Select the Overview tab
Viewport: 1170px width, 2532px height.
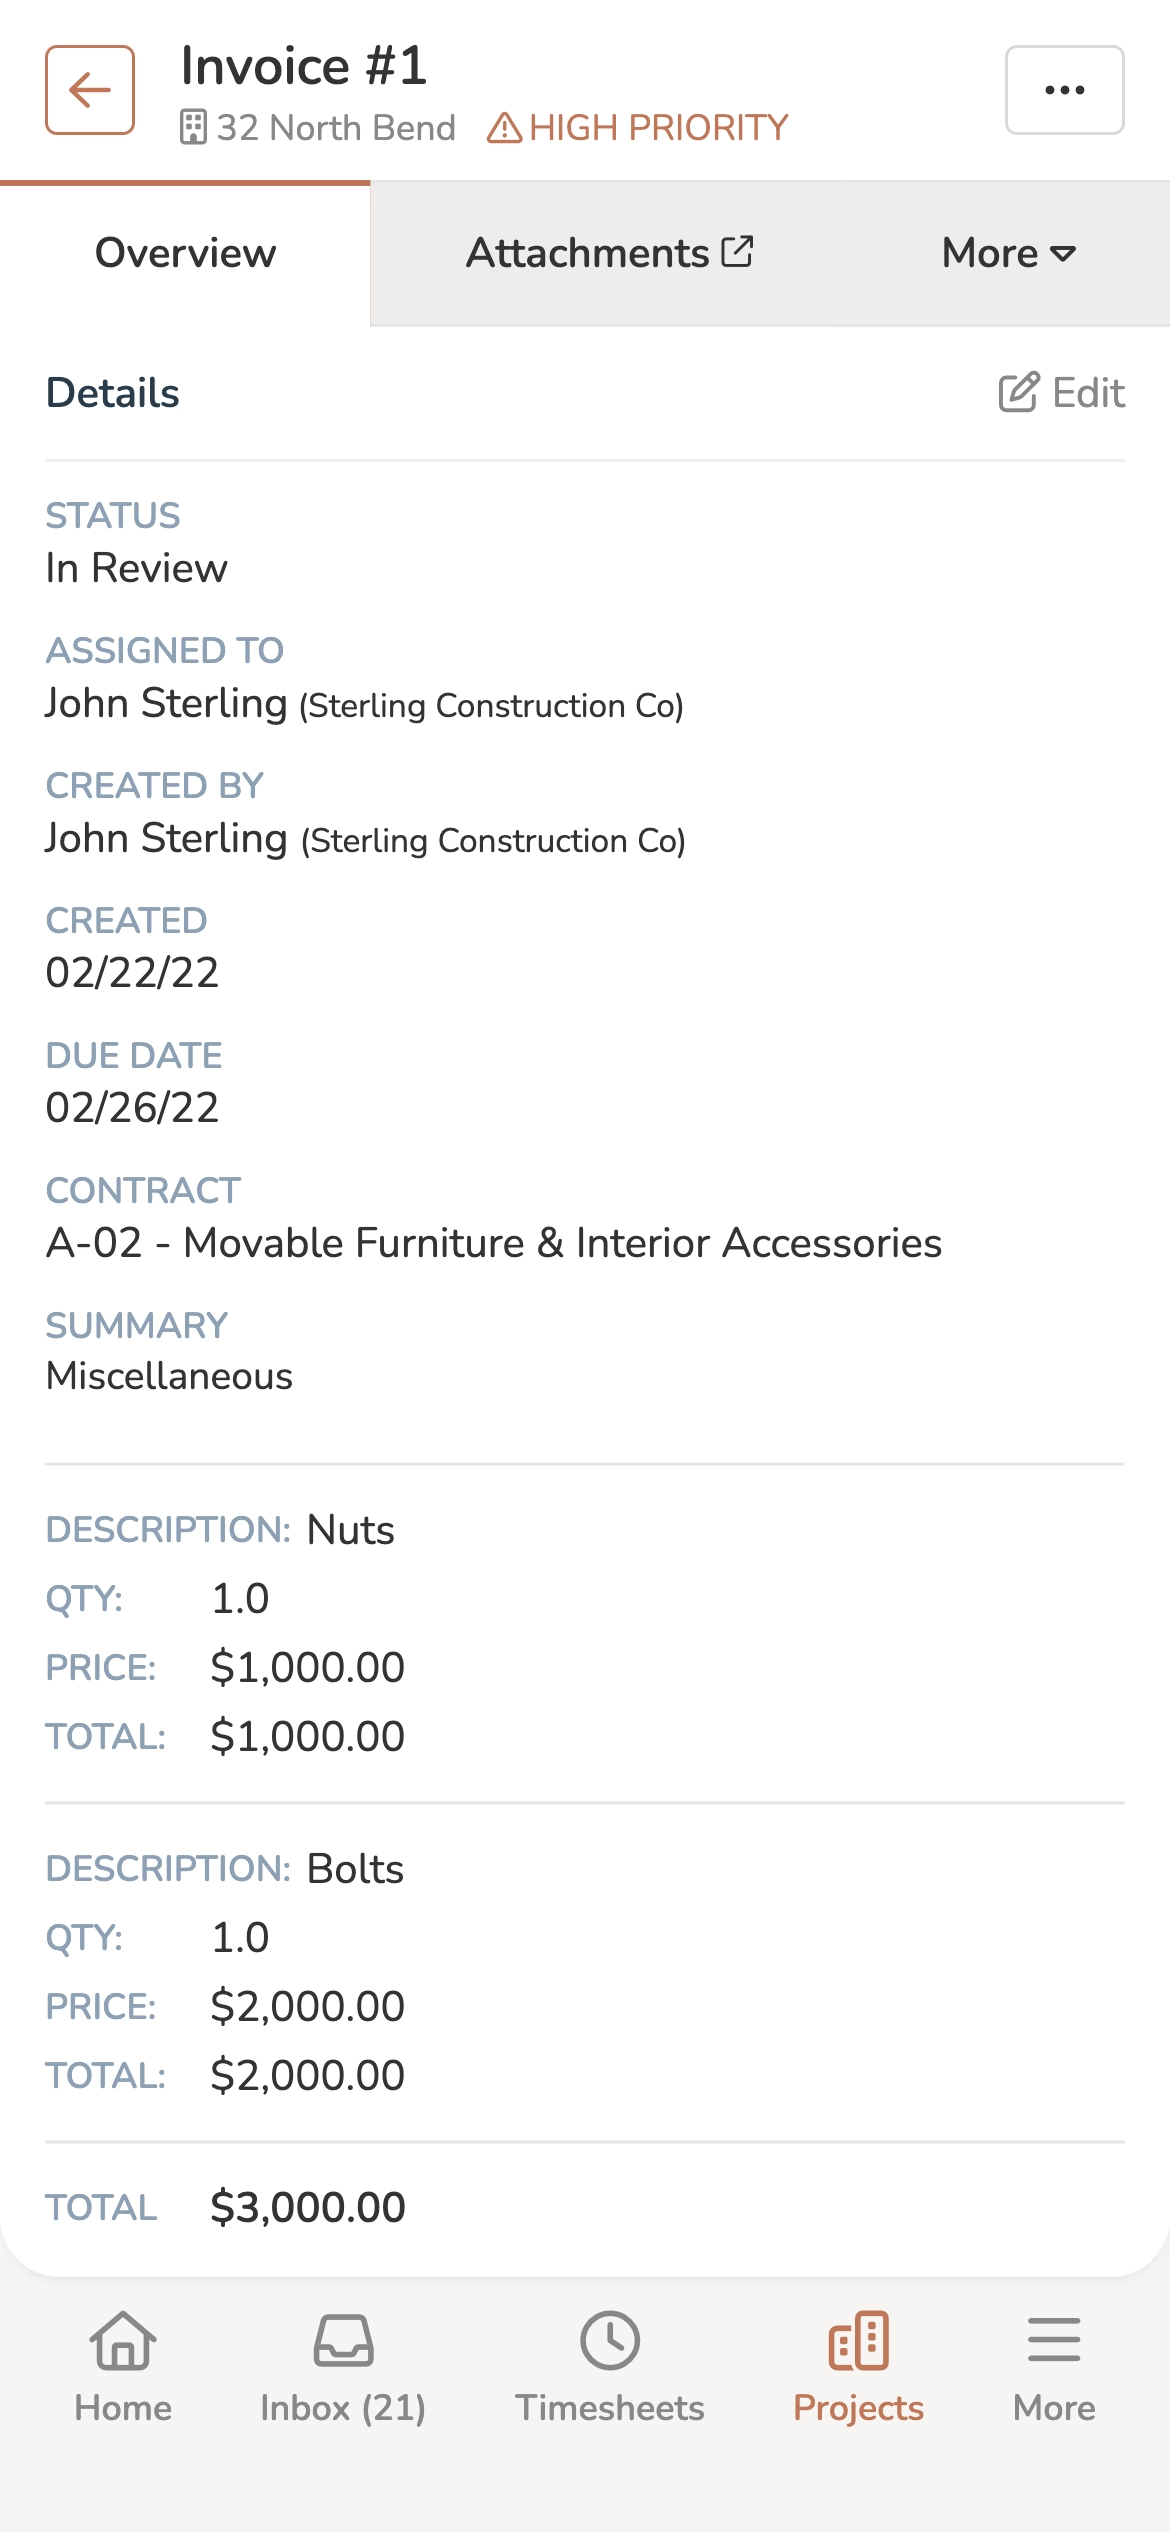click(x=184, y=253)
